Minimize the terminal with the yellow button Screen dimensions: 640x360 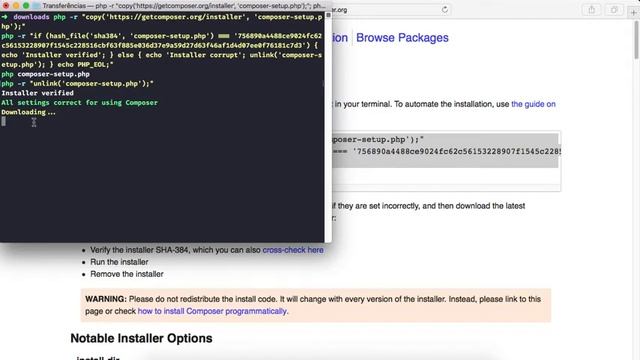16,6
